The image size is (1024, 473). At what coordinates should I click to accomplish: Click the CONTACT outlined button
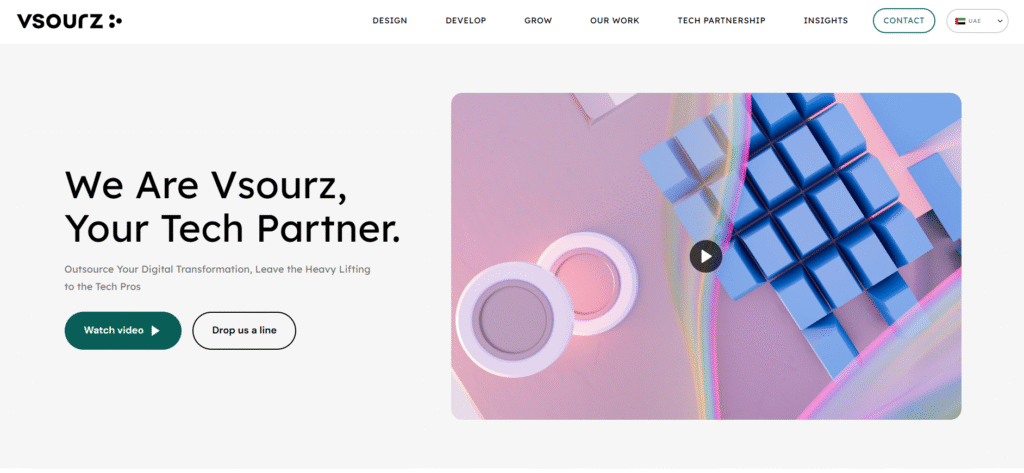904,21
